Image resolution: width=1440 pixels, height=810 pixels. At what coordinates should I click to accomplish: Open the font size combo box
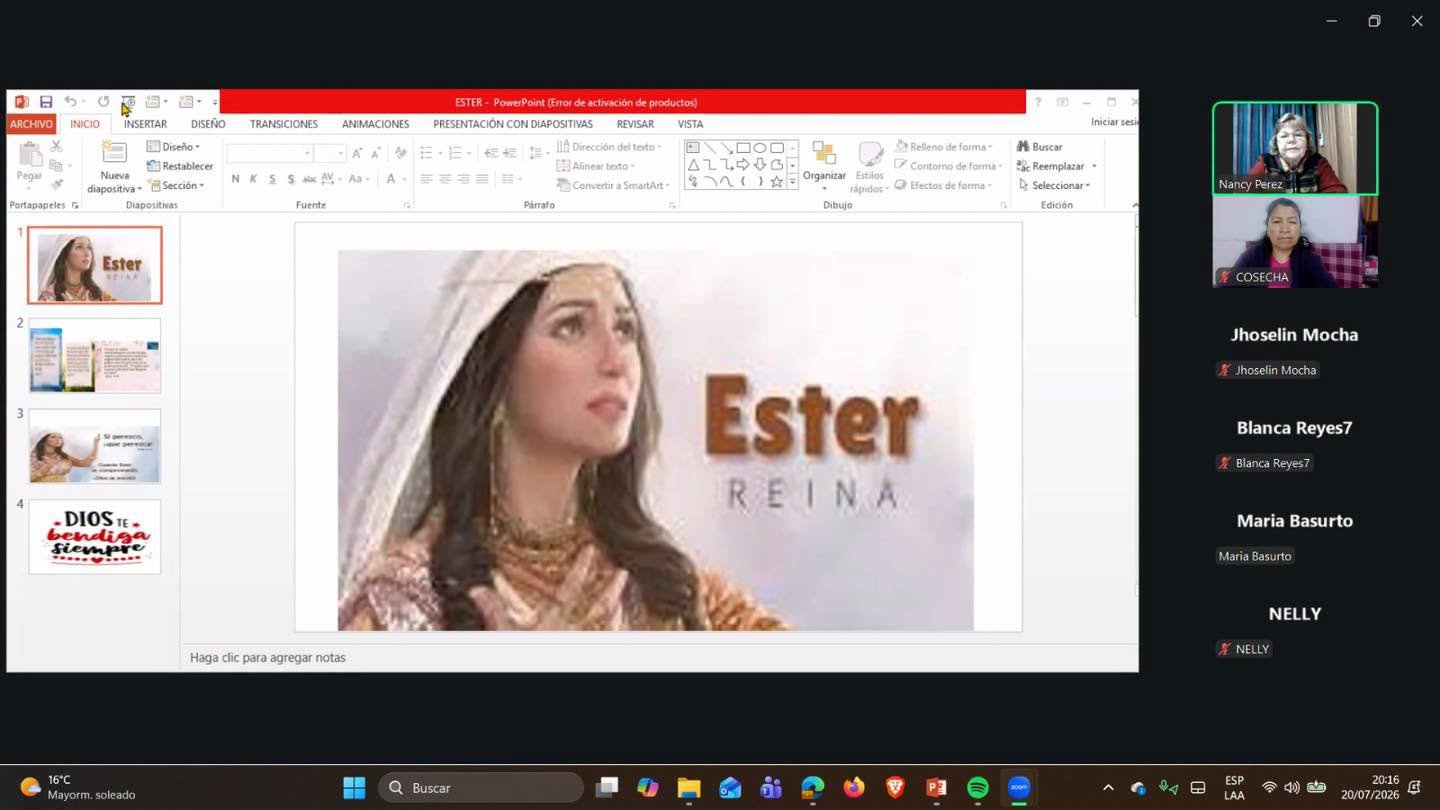(329, 153)
